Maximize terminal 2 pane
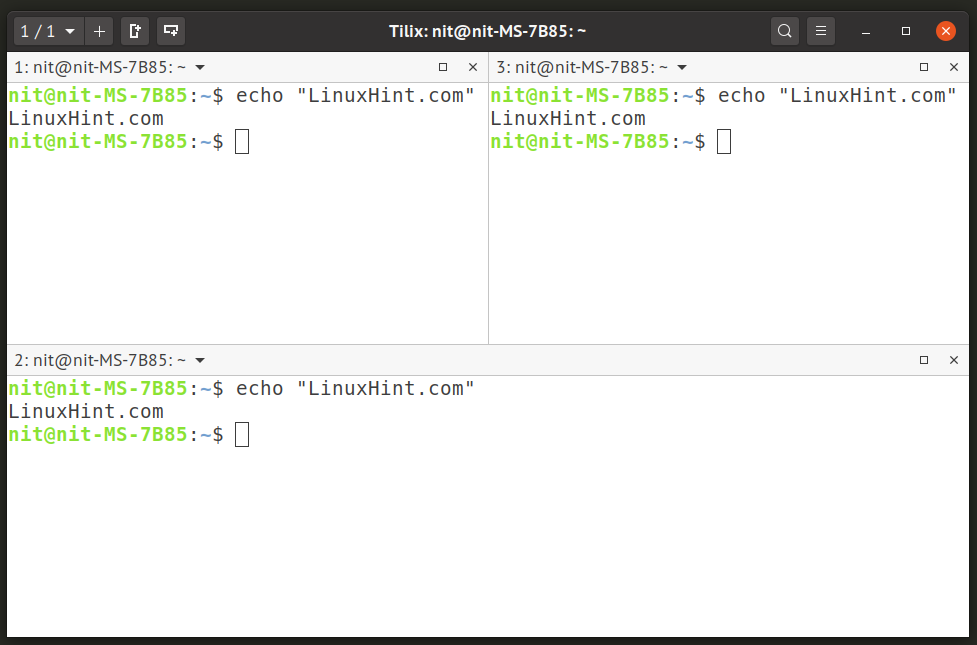Viewport: 977px width, 645px height. [x=924, y=360]
